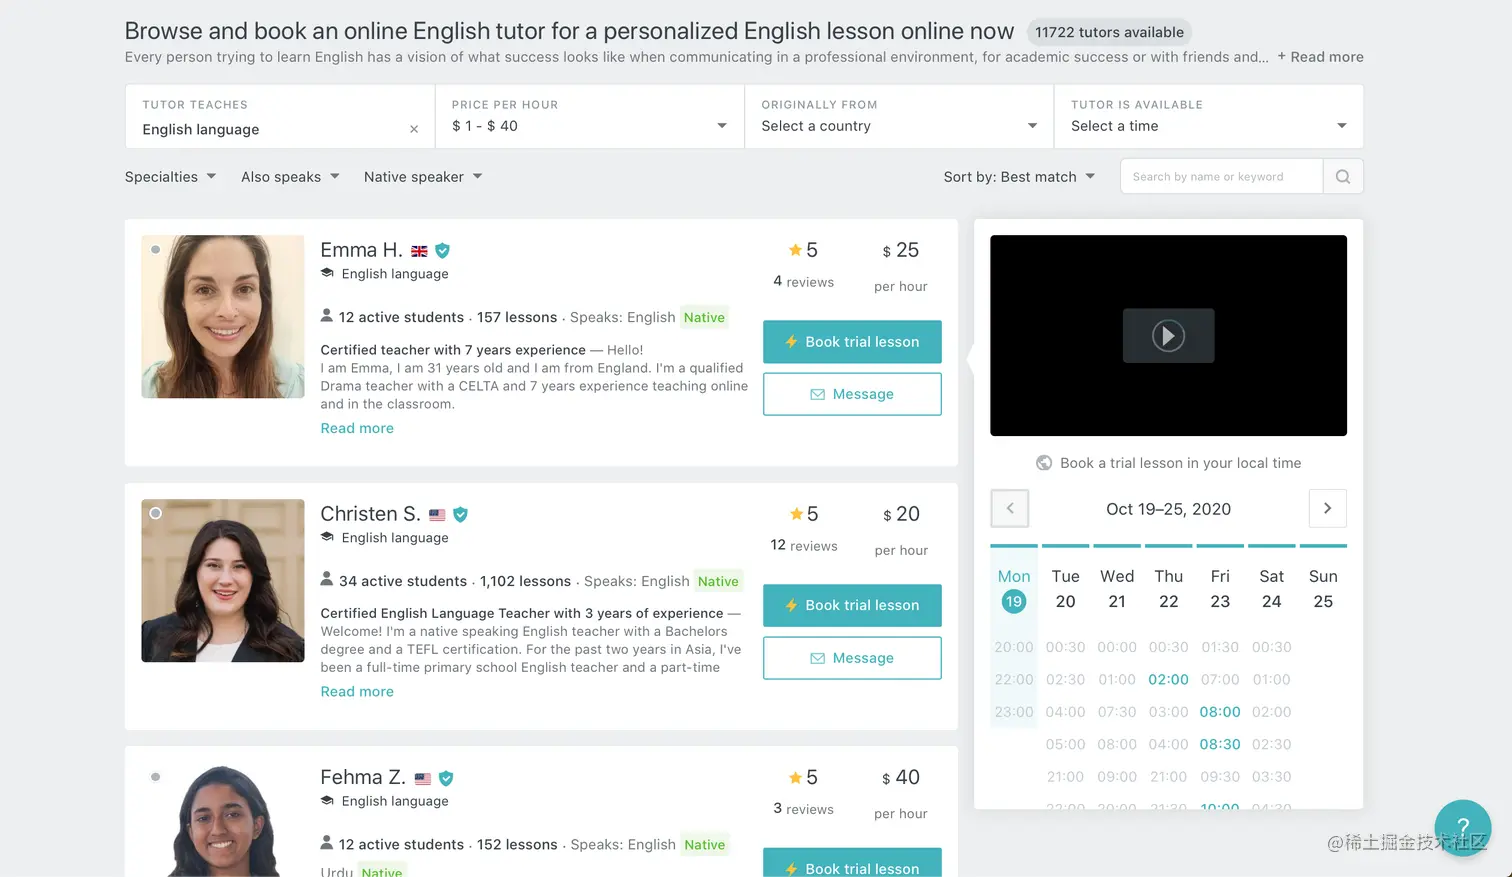The height and width of the screenshot is (877, 1512).
Task: Click Emma H.'s Native language tag
Action: pyautogui.click(x=704, y=317)
